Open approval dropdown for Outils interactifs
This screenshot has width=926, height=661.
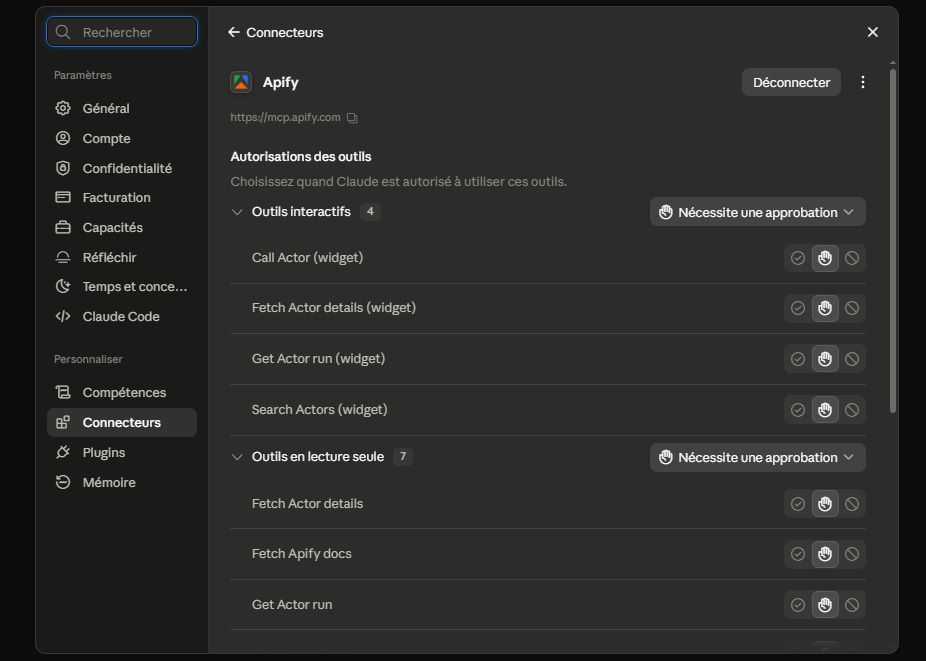click(758, 212)
